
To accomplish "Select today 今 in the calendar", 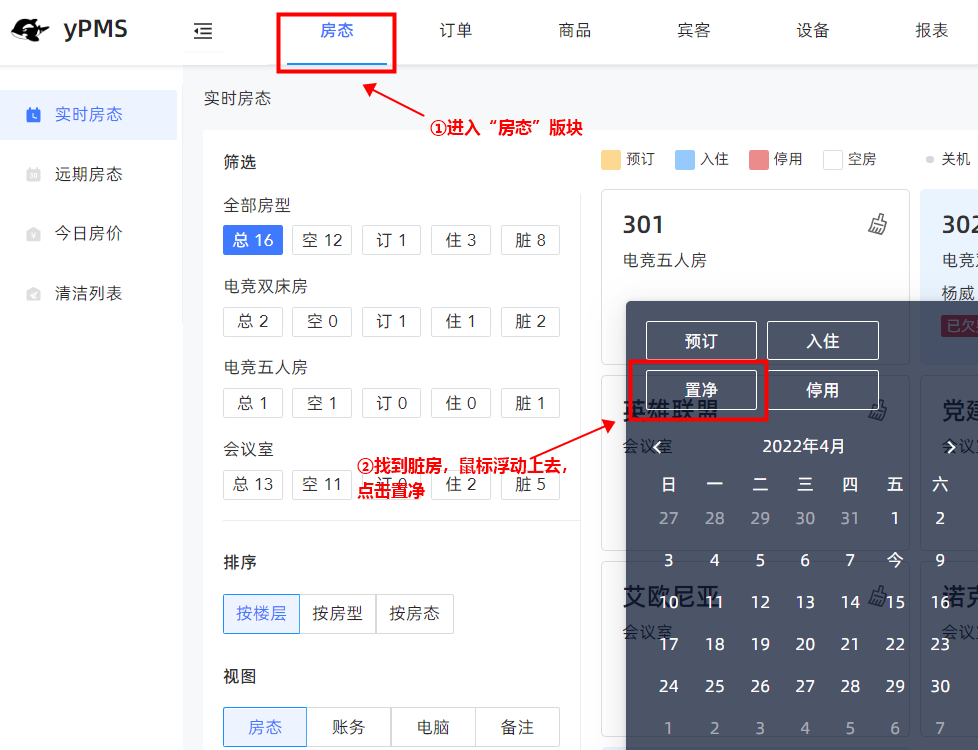I will pos(895,560).
